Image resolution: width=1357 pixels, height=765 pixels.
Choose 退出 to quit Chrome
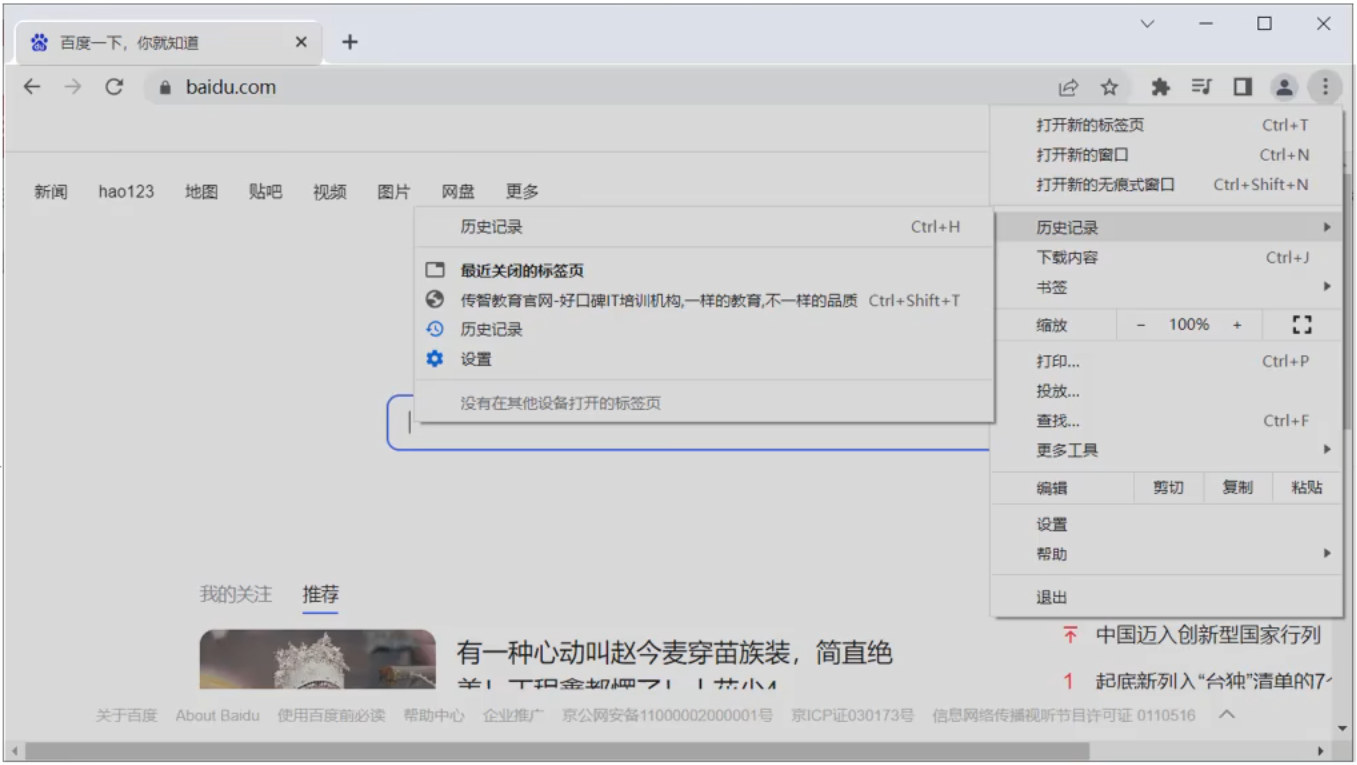pos(1166,598)
